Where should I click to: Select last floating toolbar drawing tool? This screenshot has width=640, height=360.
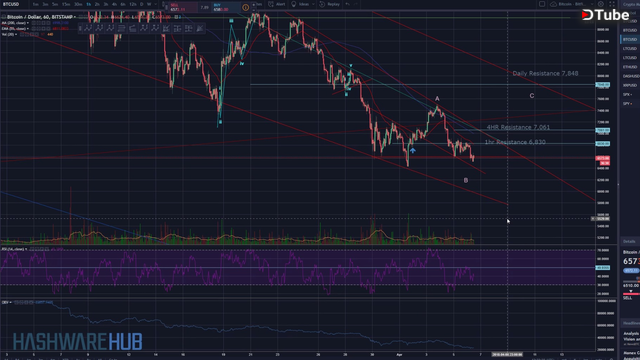tap(200, 28)
